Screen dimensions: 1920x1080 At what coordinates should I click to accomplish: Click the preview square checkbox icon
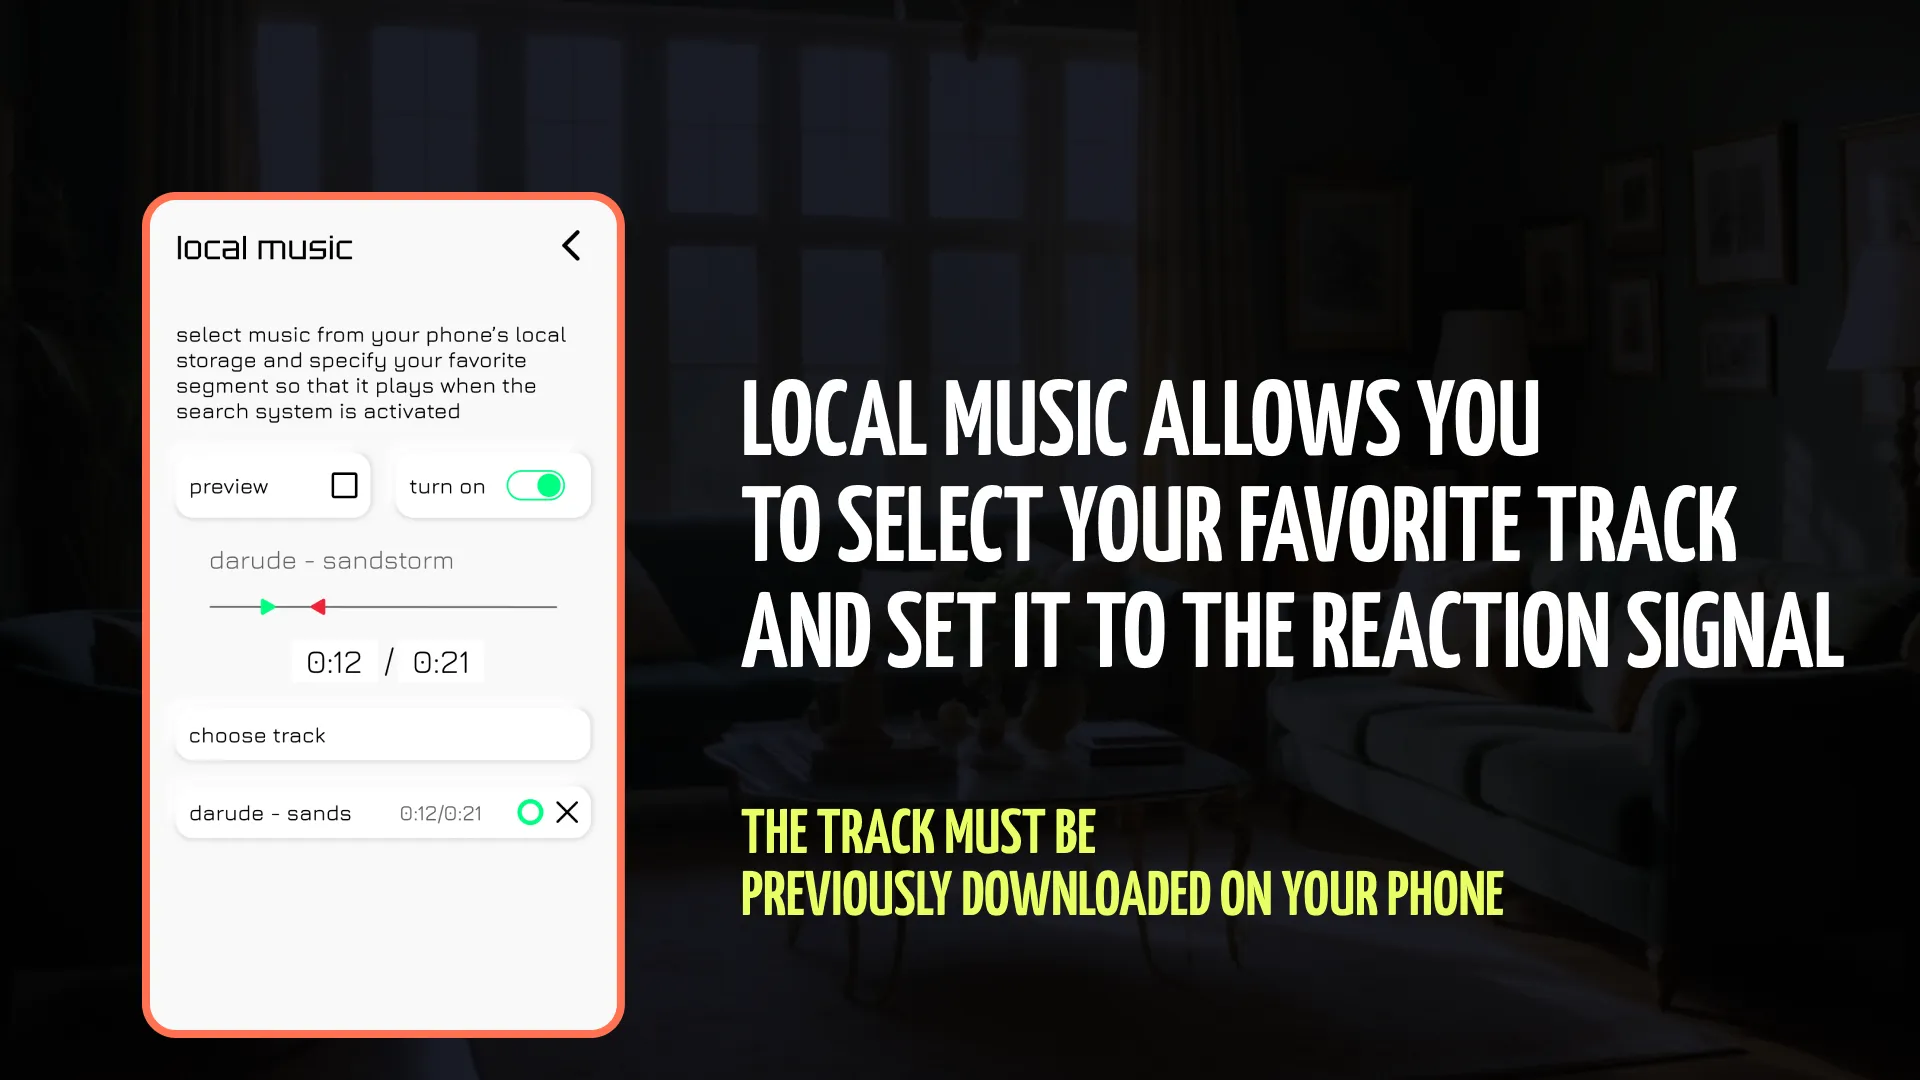344,485
